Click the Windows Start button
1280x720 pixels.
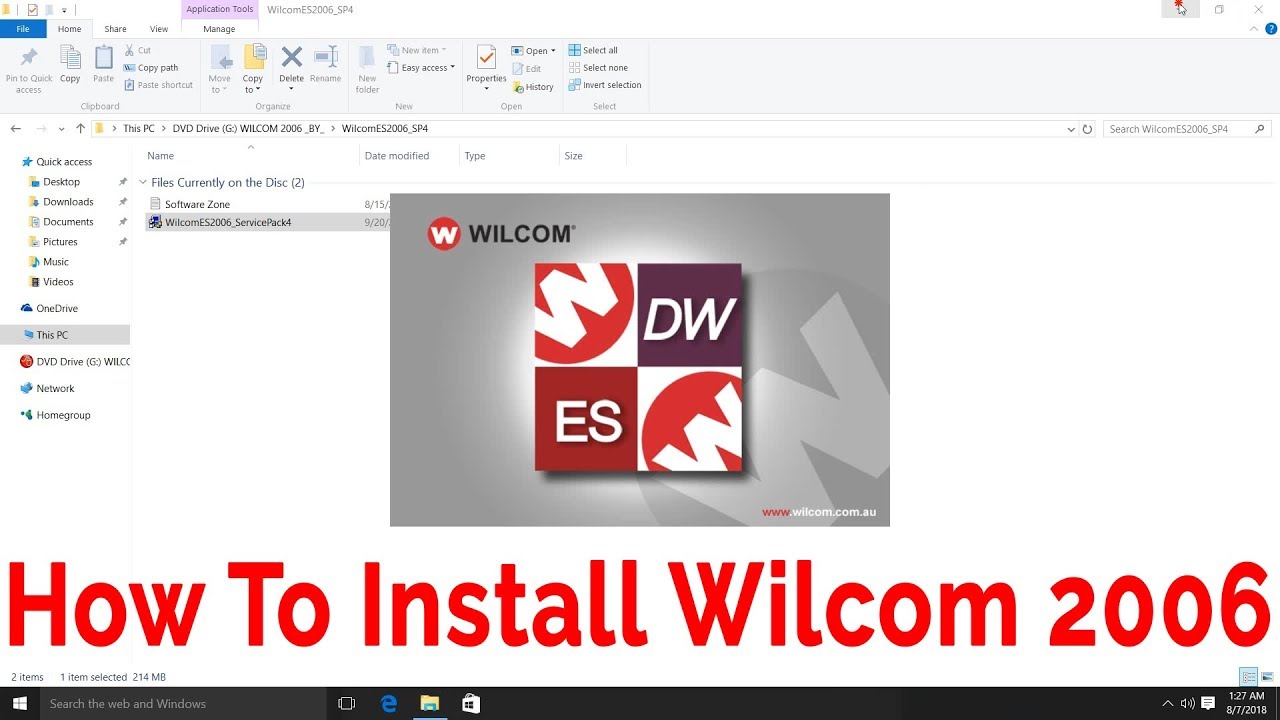20,704
